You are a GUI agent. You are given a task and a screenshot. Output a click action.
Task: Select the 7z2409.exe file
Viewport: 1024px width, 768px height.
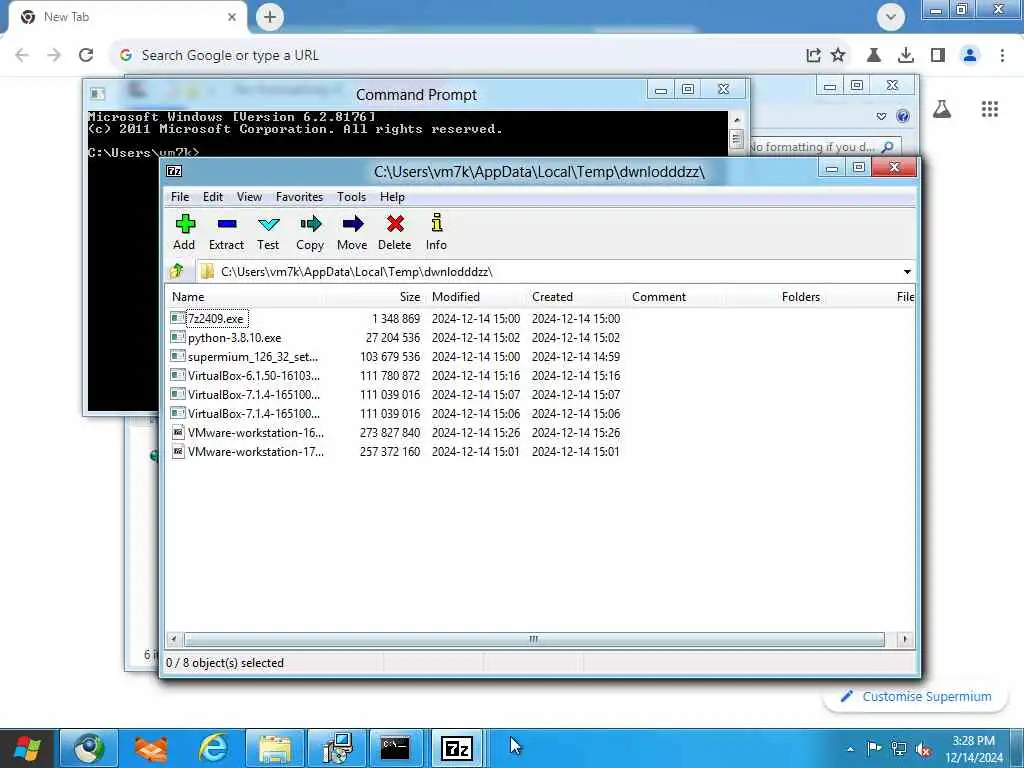pos(216,319)
